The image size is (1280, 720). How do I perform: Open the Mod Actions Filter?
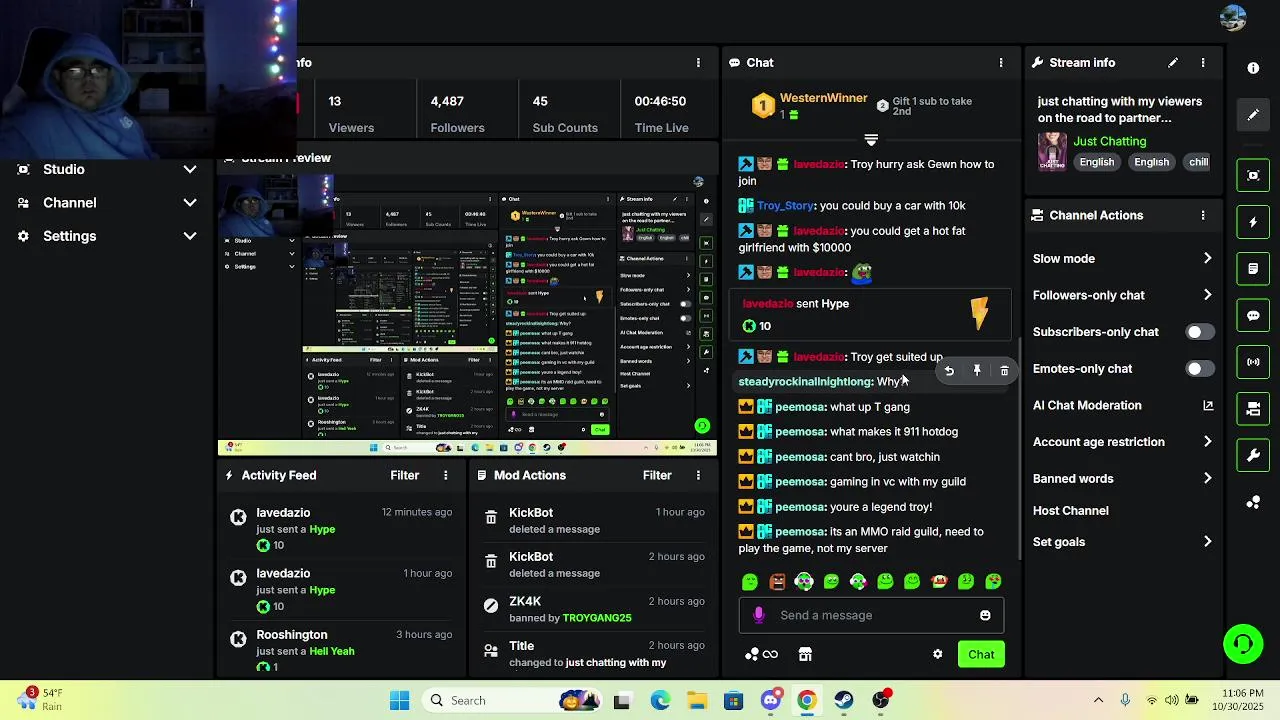point(657,475)
